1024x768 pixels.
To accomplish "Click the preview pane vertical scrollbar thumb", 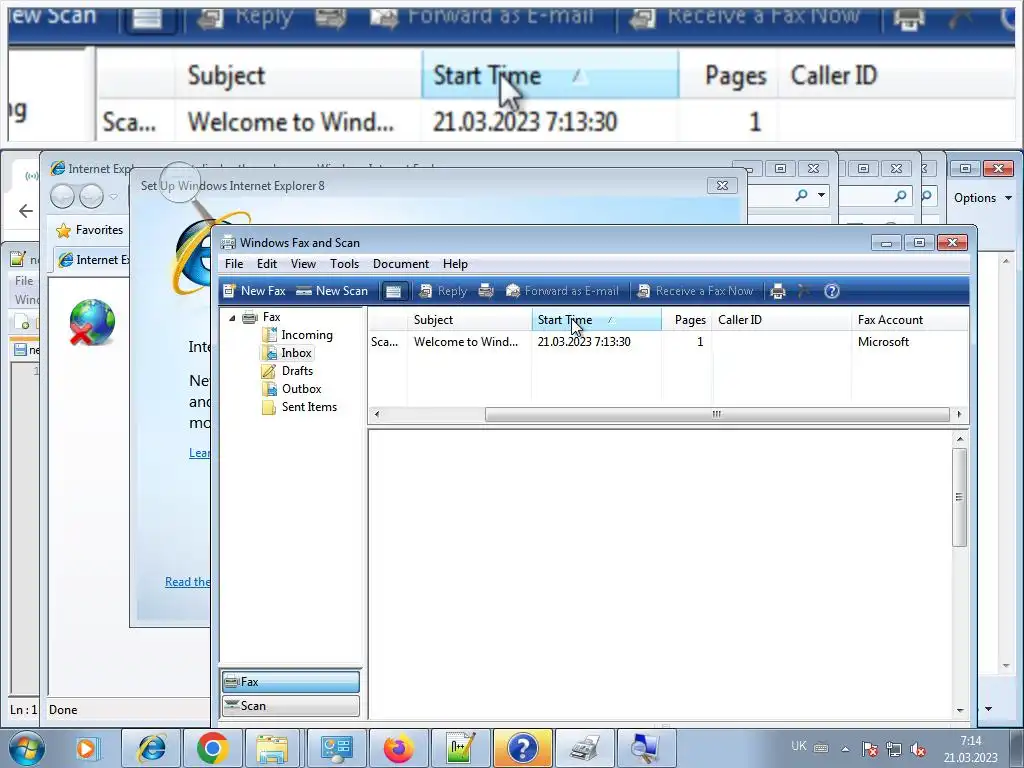I will pyautogui.click(x=959, y=497).
